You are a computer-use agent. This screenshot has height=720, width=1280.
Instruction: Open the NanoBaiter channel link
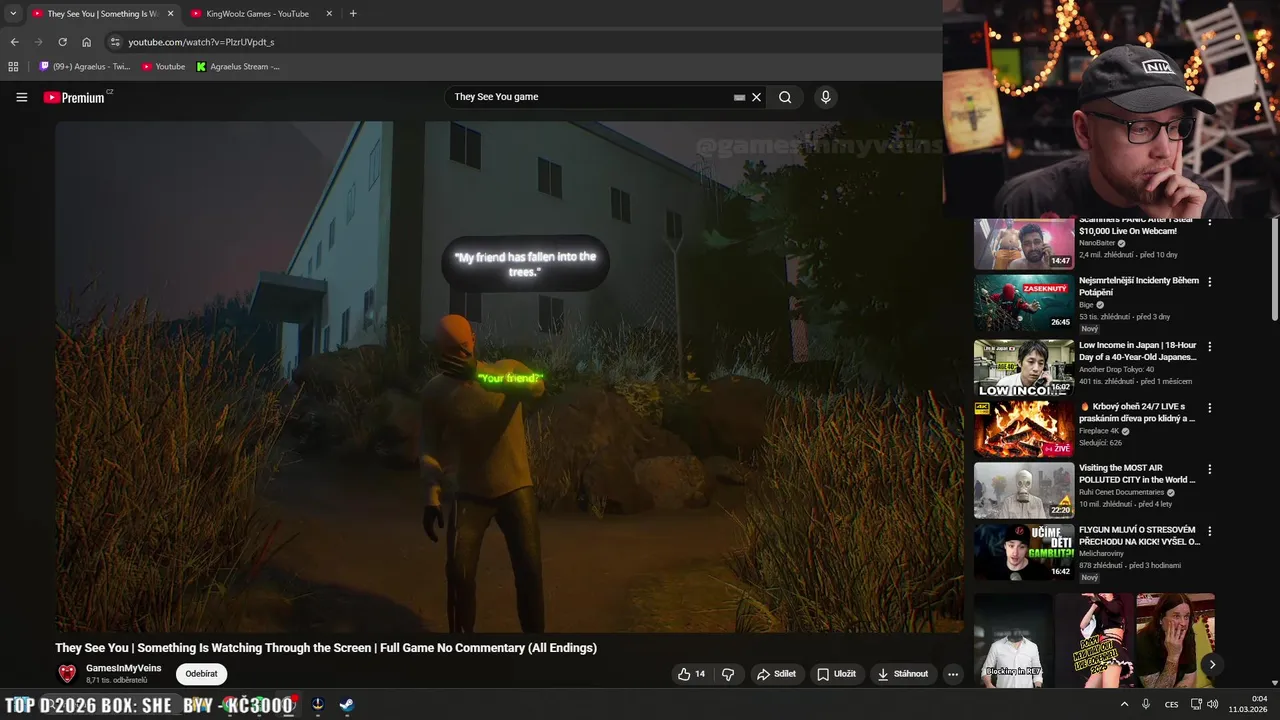(1097, 243)
